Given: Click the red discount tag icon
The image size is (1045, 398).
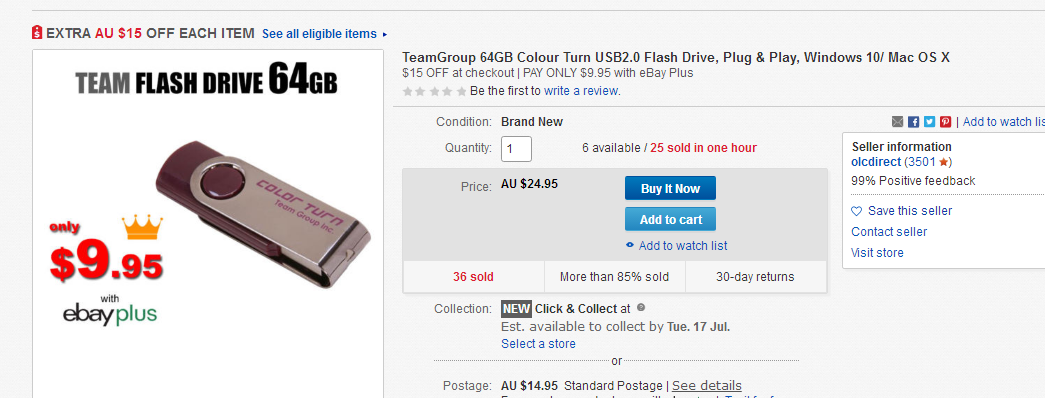Looking at the screenshot, I should (37, 33).
